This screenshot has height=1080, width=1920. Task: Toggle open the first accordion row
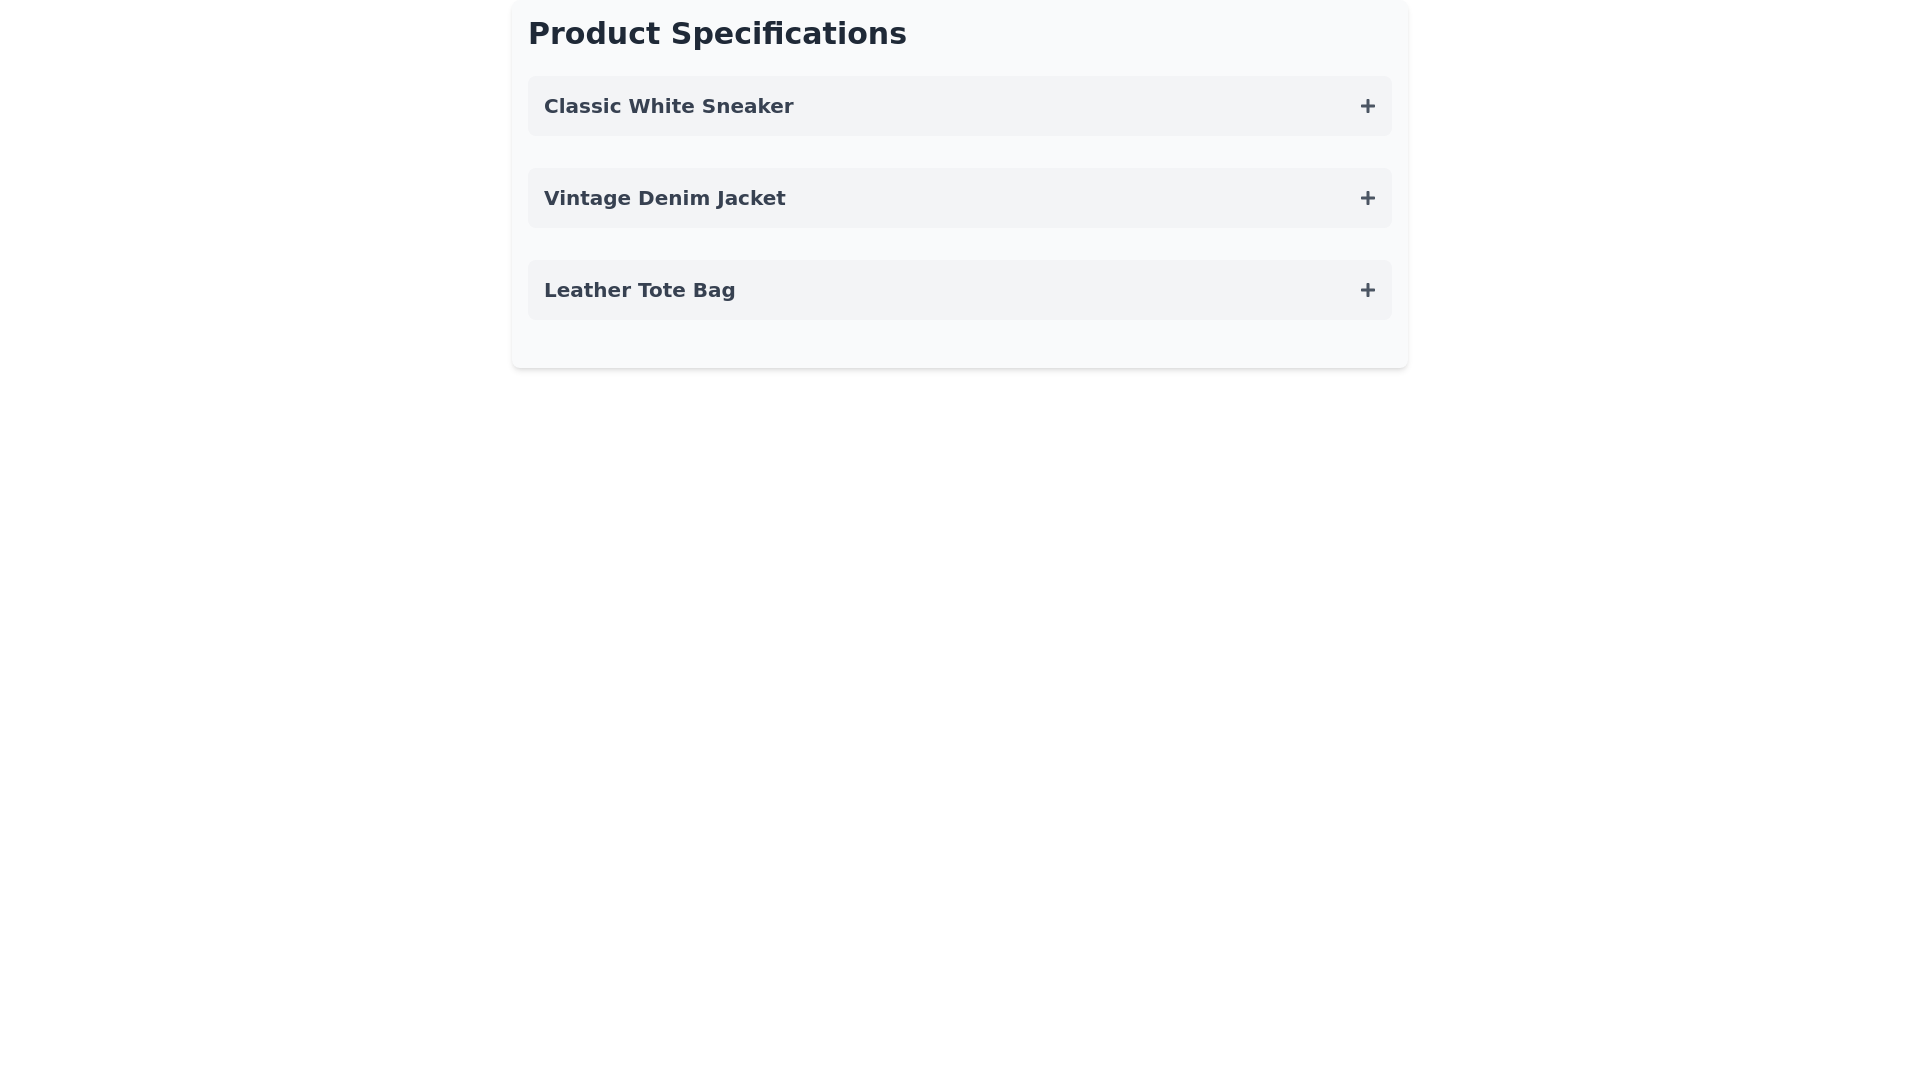pyautogui.click(x=959, y=106)
